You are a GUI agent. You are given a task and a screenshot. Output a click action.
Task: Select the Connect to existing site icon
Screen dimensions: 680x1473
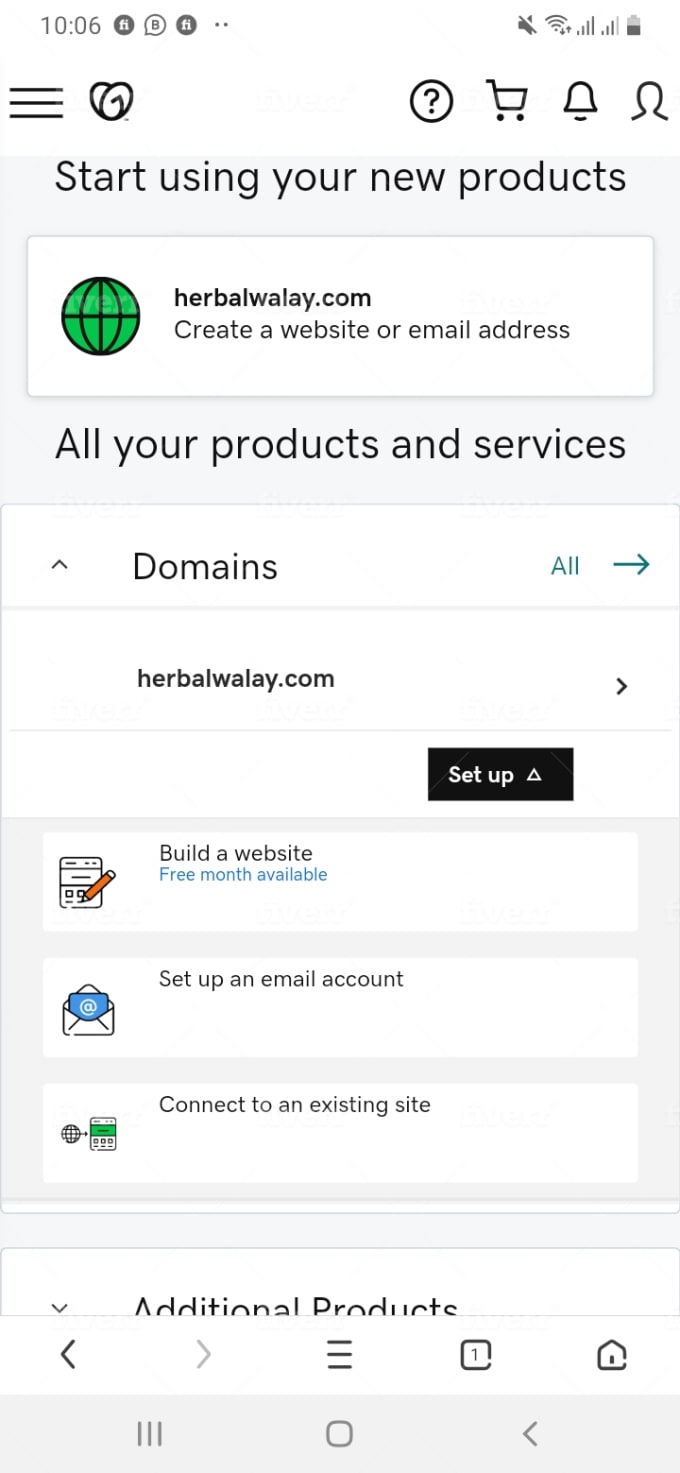pyautogui.click(x=88, y=1132)
